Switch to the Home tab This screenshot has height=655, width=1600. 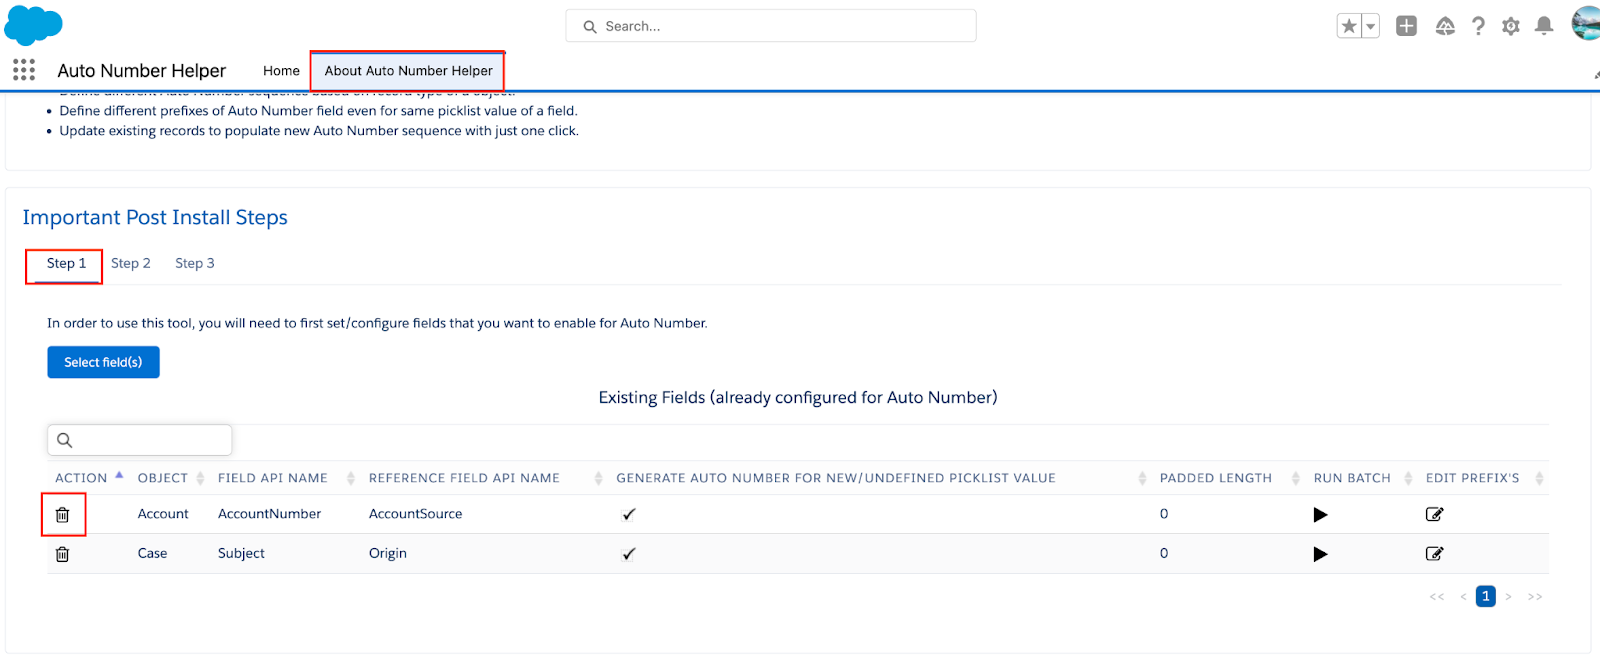coord(281,71)
